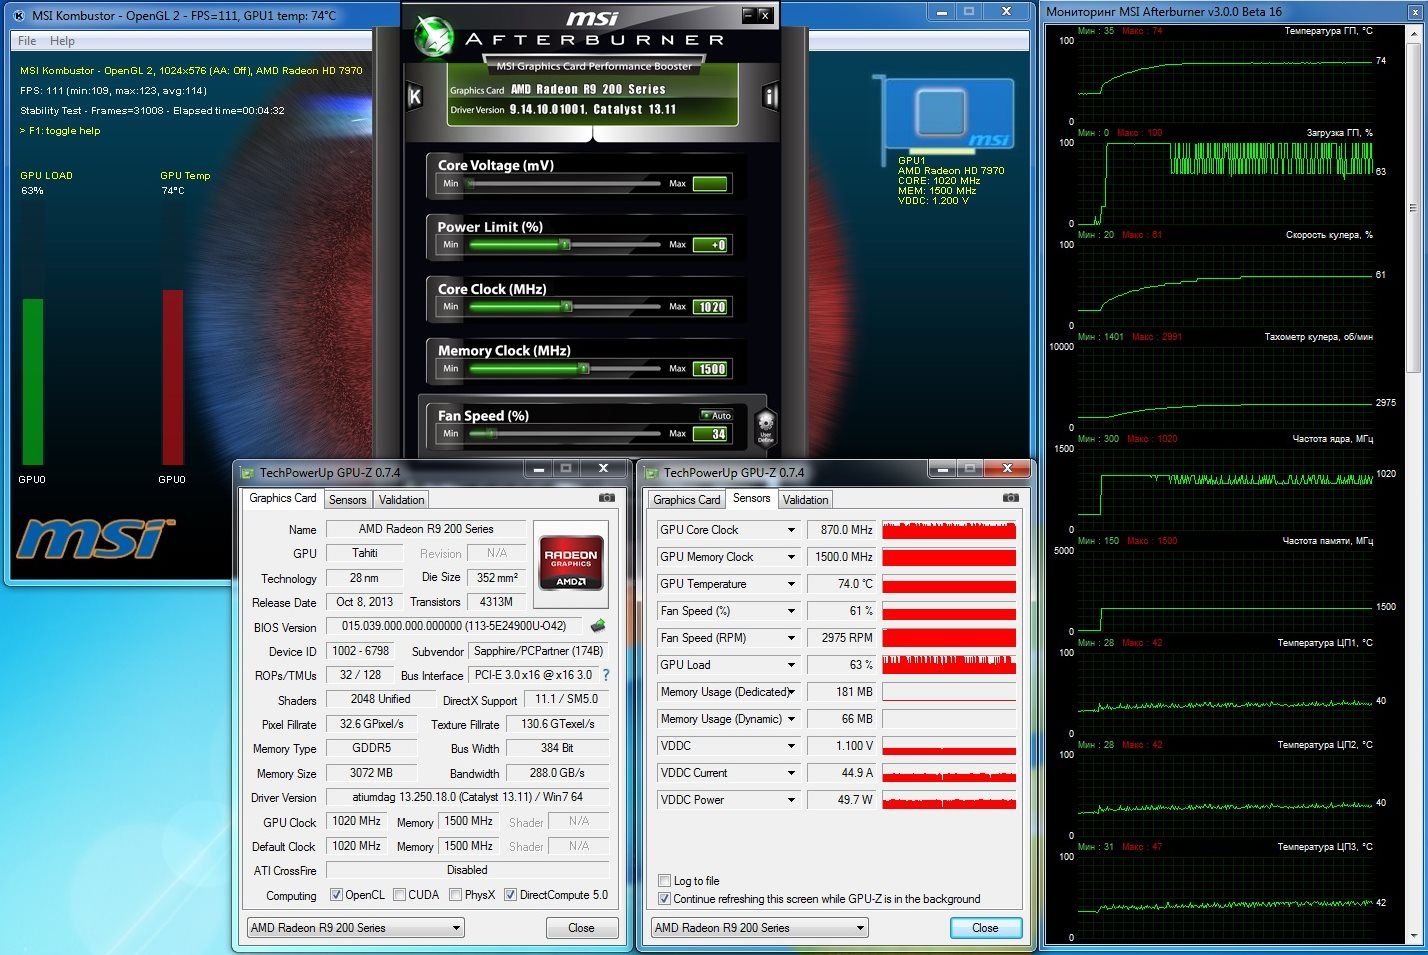The image size is (1428, 955).
Task: Open the VDDC Power sensor dropdown
Action: (791, 800)
